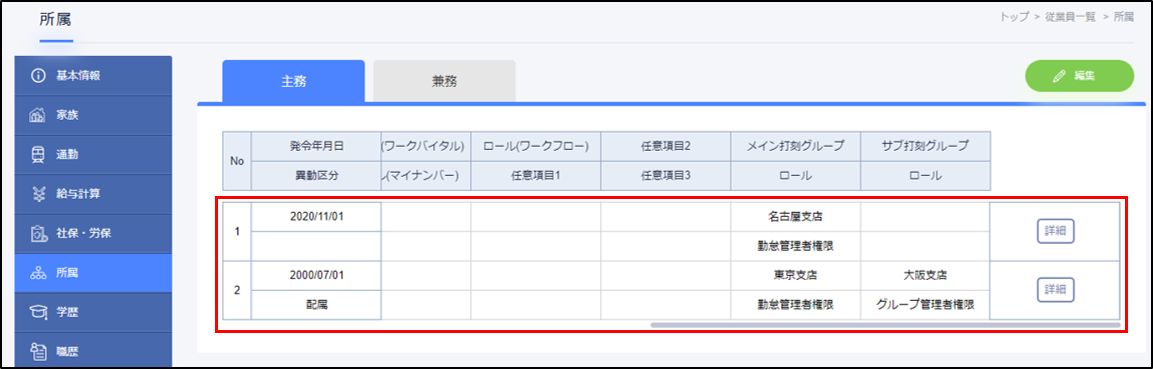The height and width of the screenshot is (369, 1153).
Task: Select the 家族 house icon in sidebar
Action: coord(39,115)
